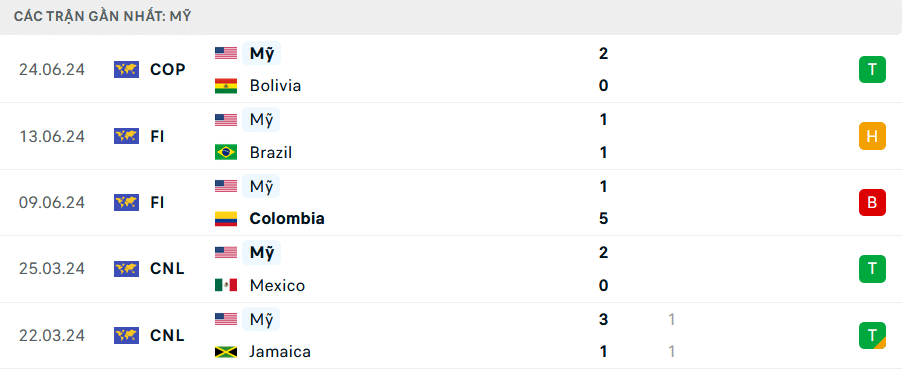Select the CNL label on 25.03.24 row

[167, 269]
